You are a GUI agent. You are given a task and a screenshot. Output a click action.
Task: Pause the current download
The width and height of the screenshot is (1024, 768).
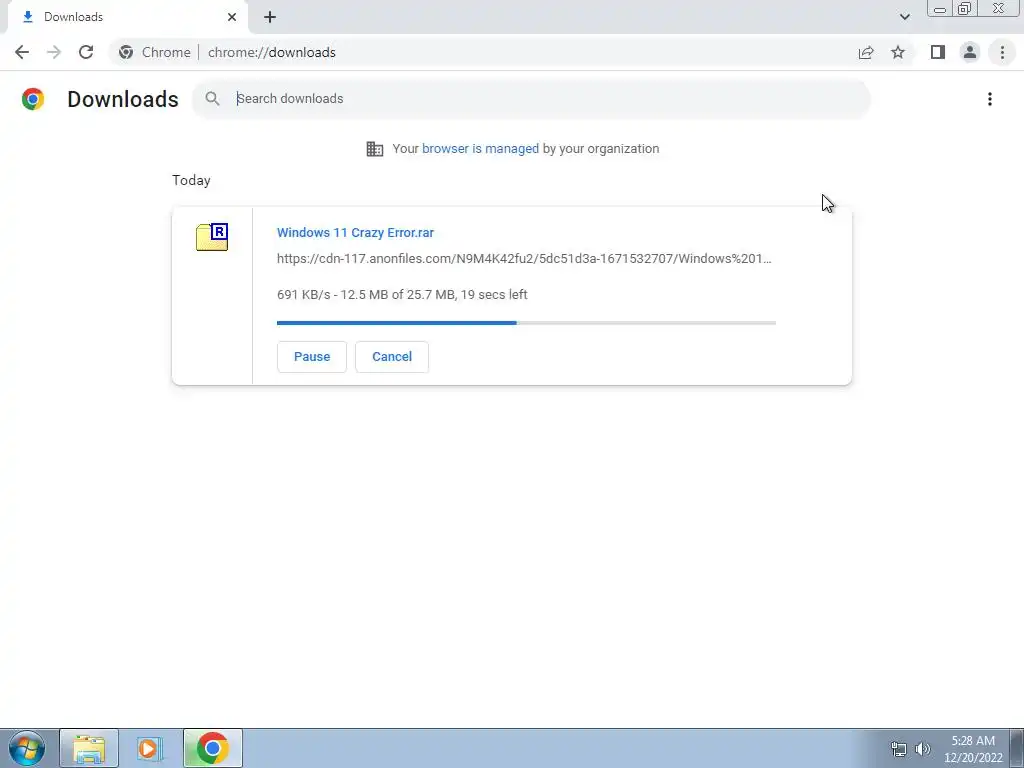pyautogui.click(x=312, y=357)
